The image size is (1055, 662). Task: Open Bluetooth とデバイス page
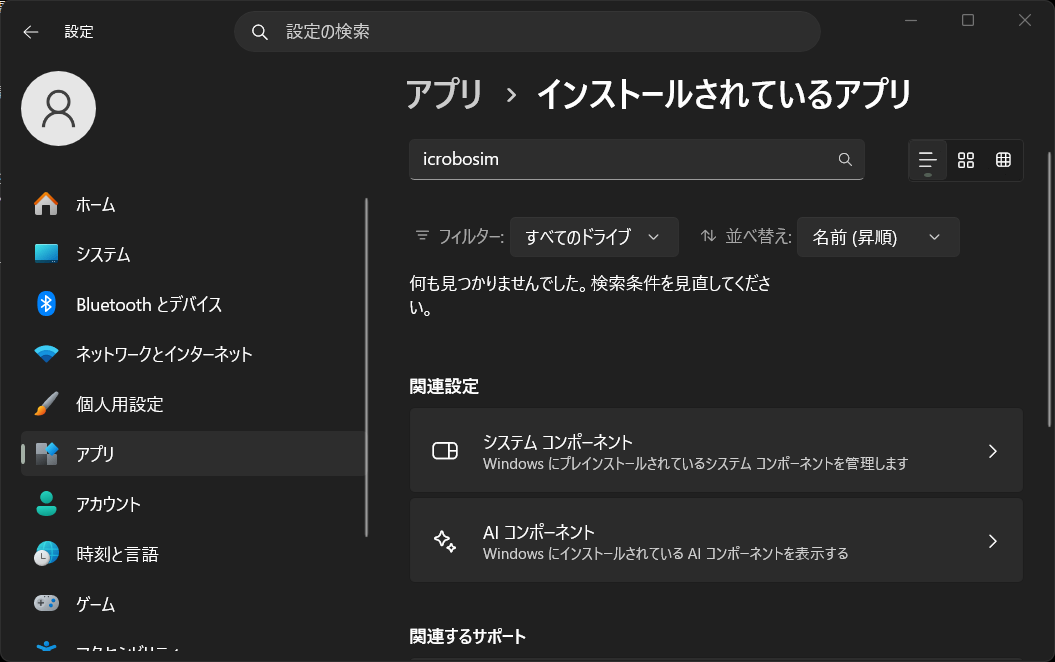(193, 304)
